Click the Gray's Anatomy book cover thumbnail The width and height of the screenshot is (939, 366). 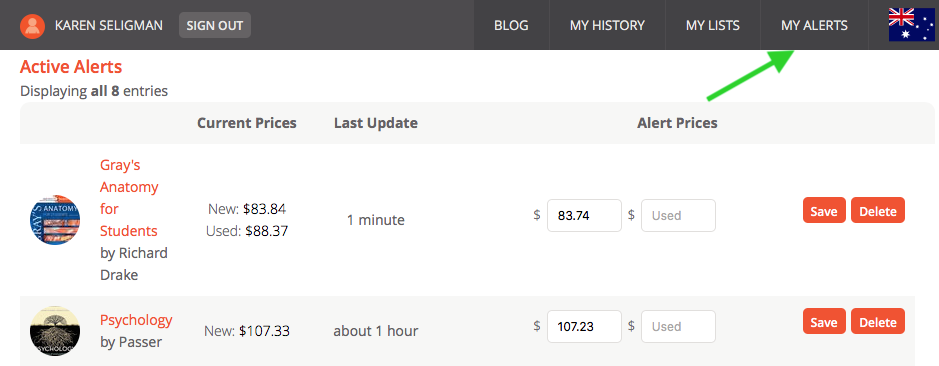[55, 219]
